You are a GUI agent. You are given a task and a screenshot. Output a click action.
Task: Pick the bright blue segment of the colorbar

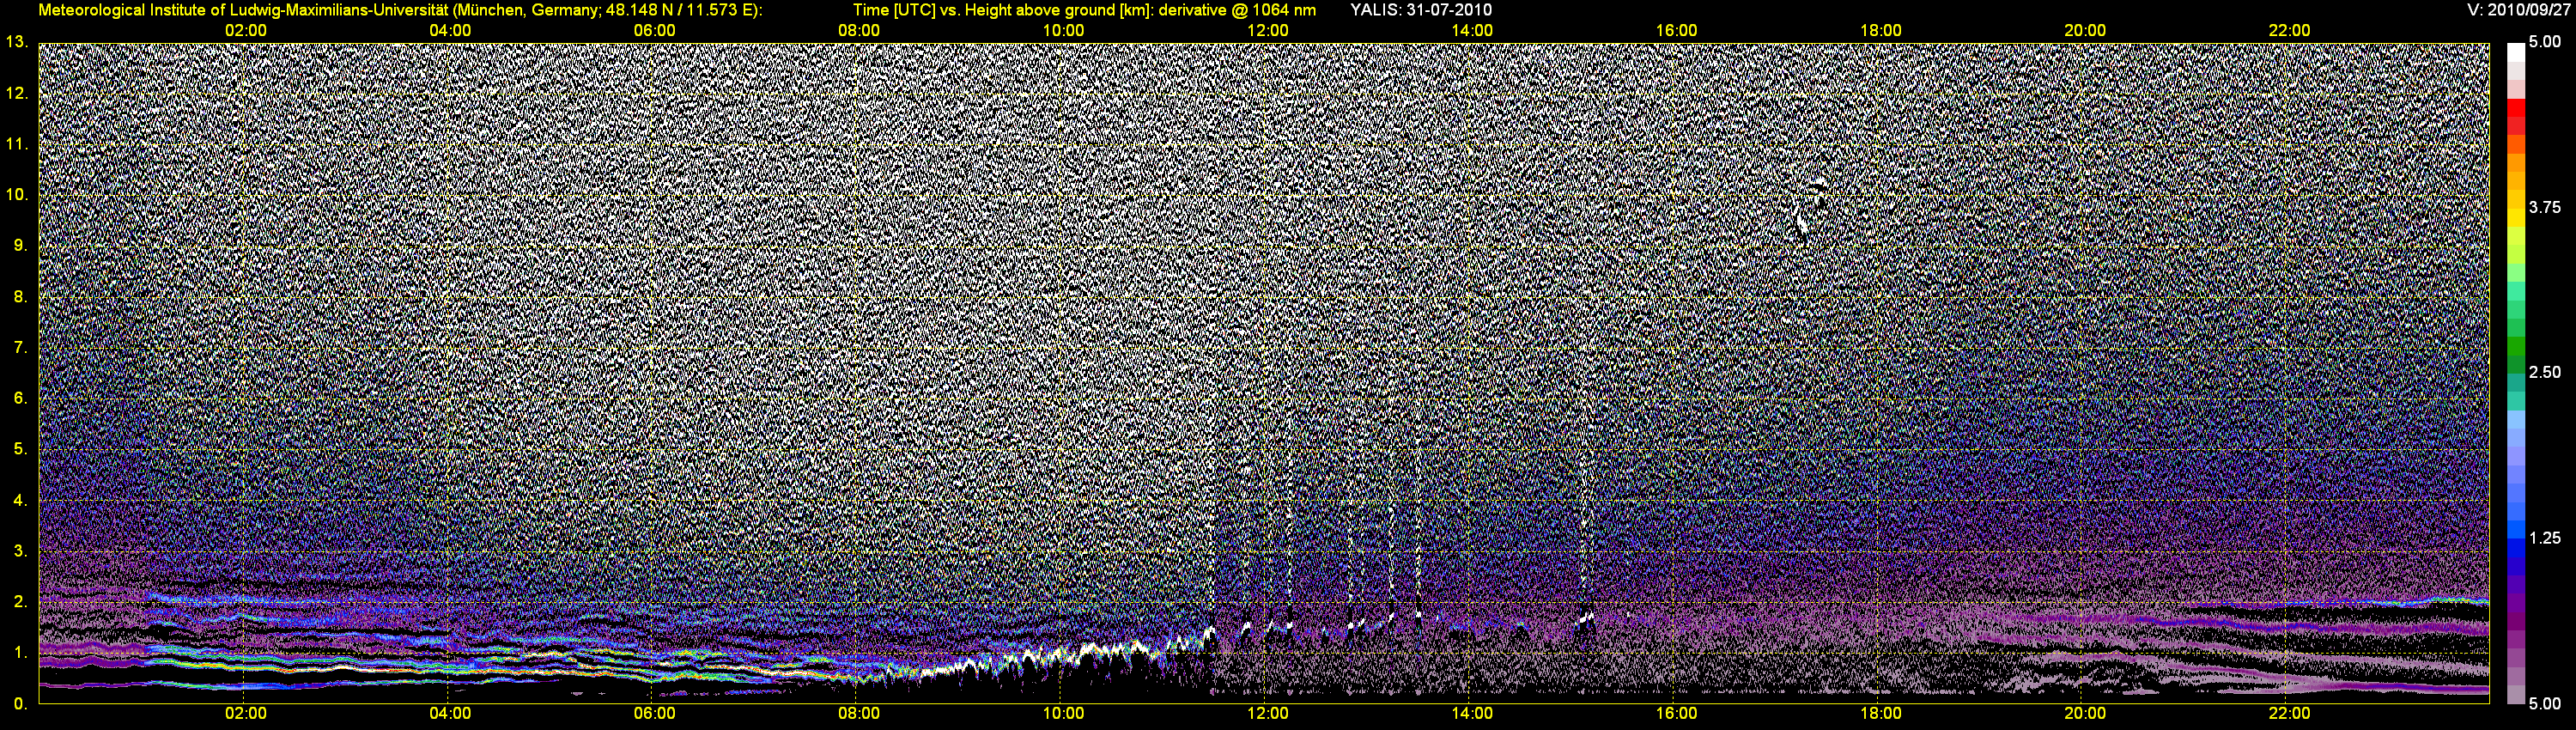[2515, 530]
